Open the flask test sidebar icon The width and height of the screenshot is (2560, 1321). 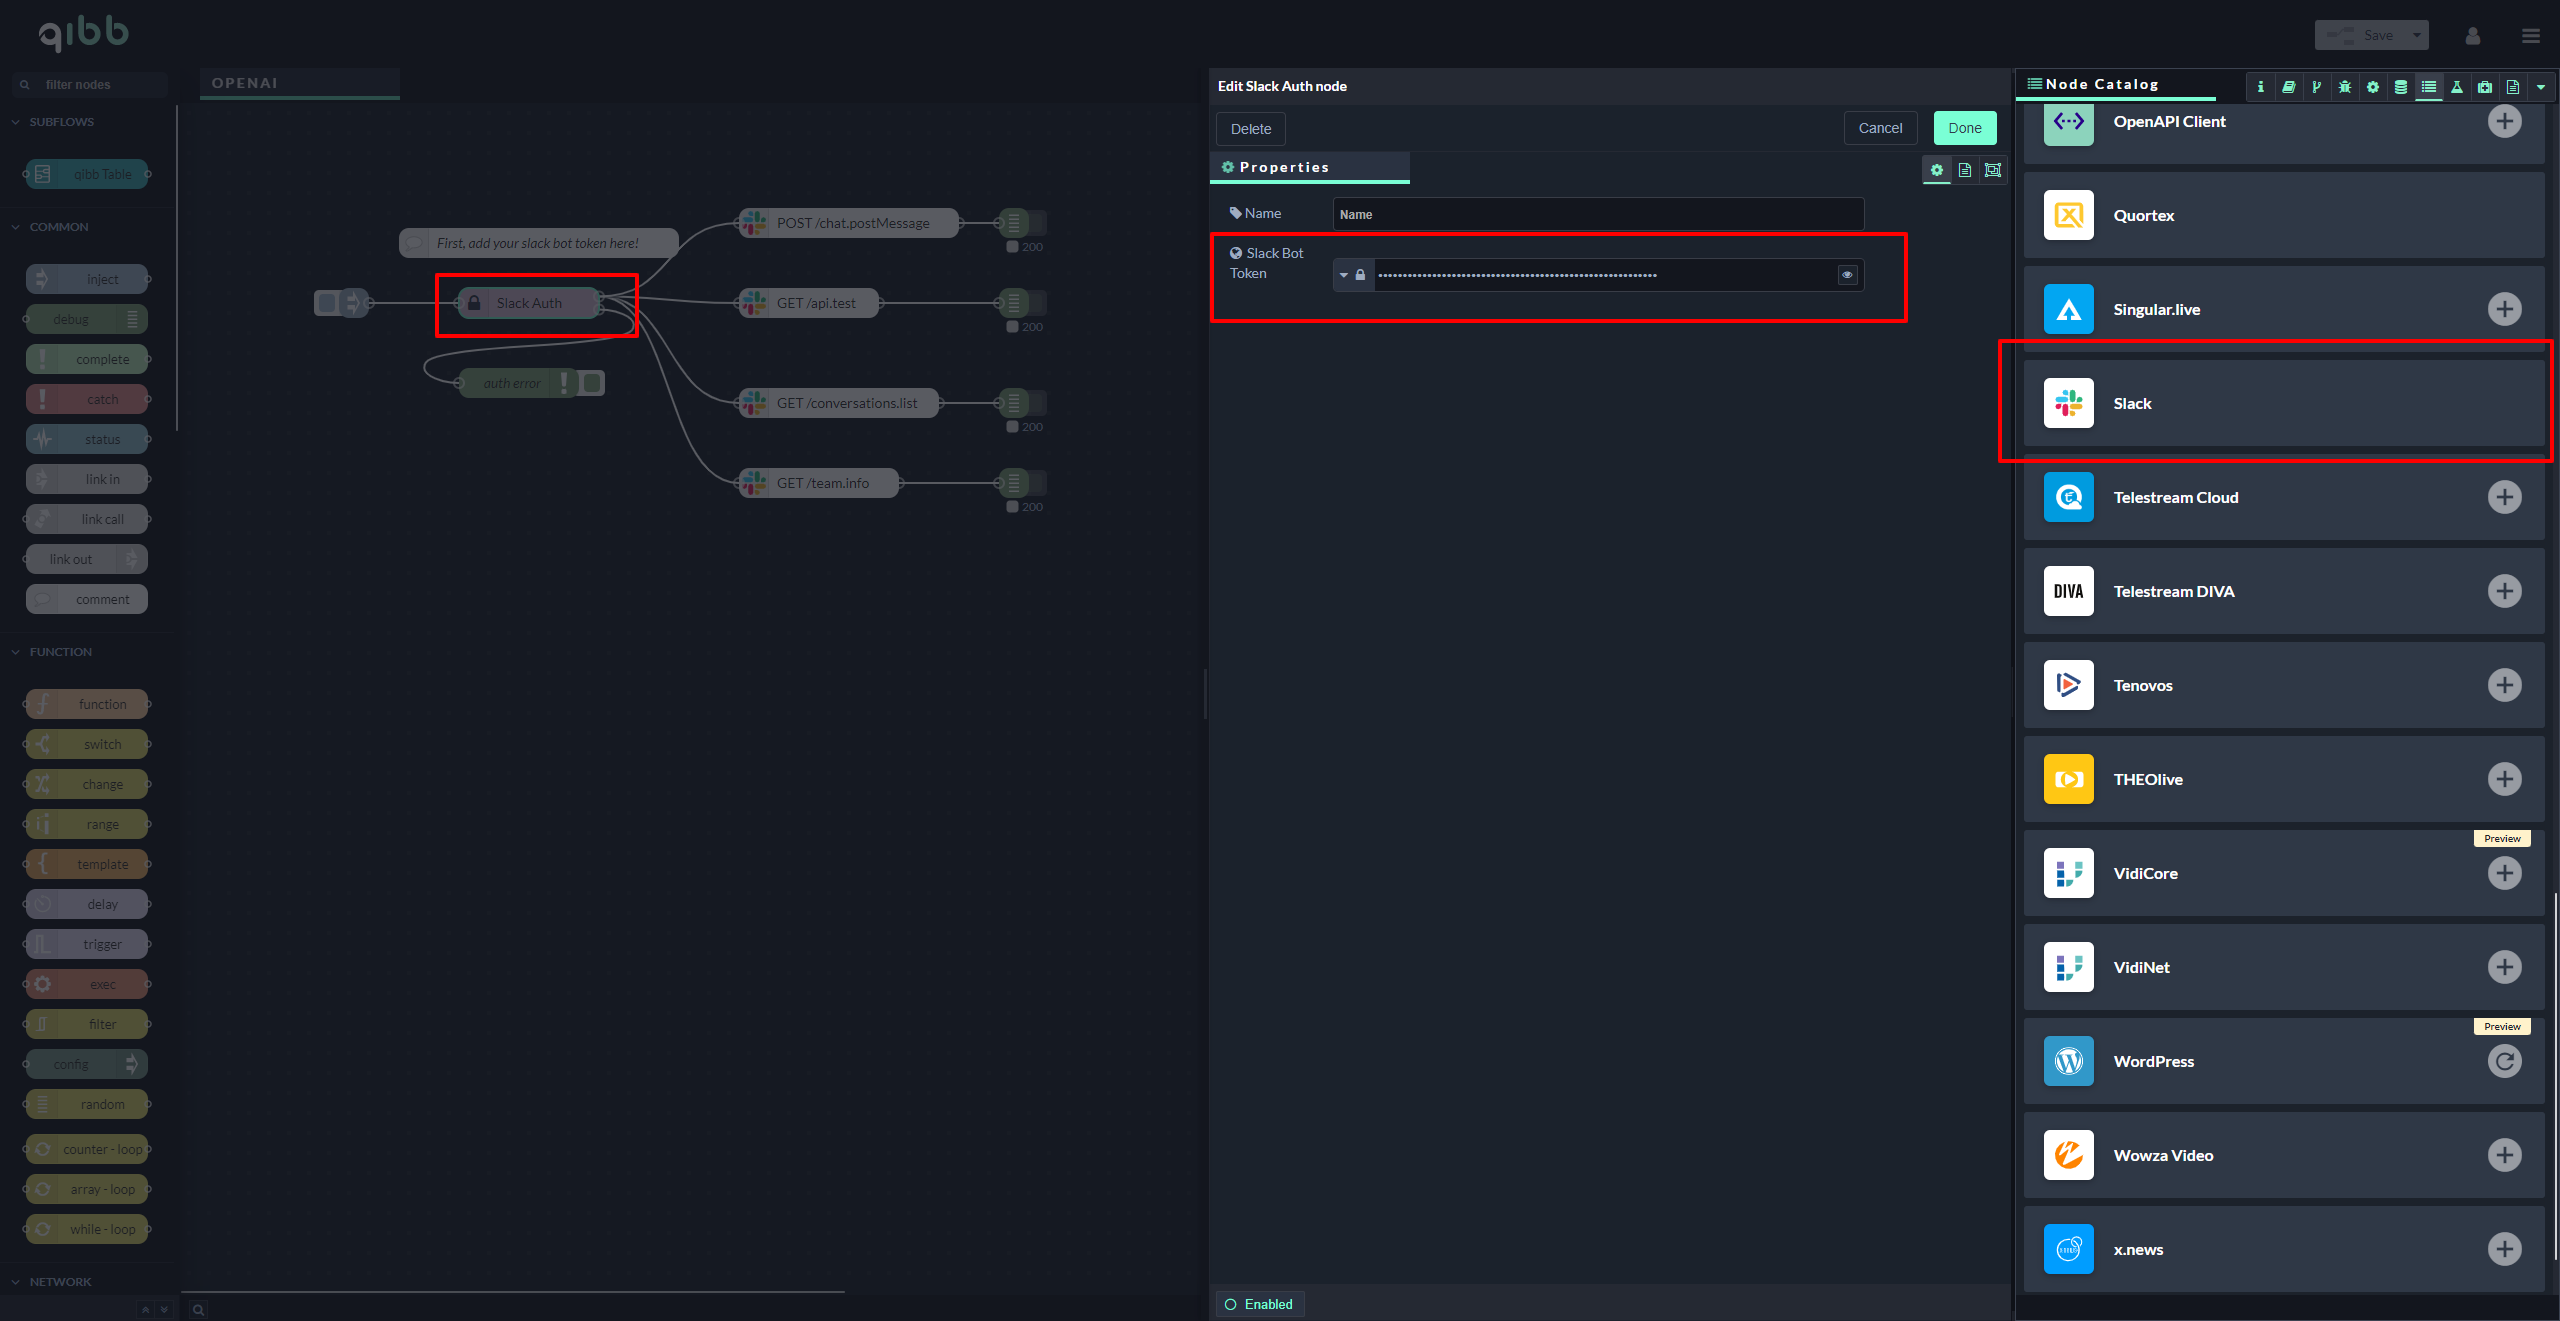pyautogui.click(x=2456, y=87)
